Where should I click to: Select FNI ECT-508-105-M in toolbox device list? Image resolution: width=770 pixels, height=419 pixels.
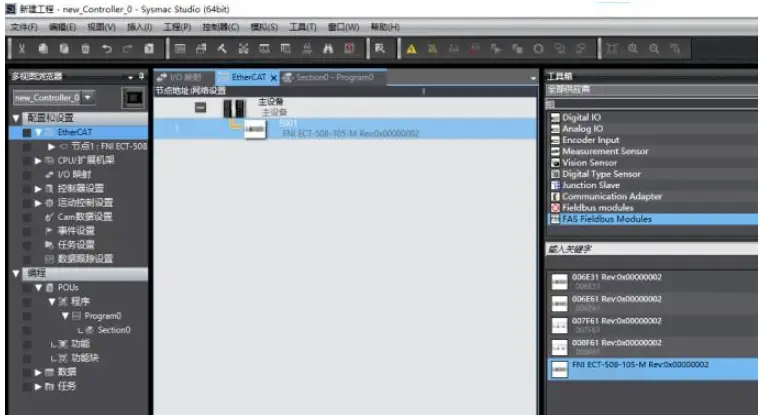pyautogui.click(x=653, y=369)
